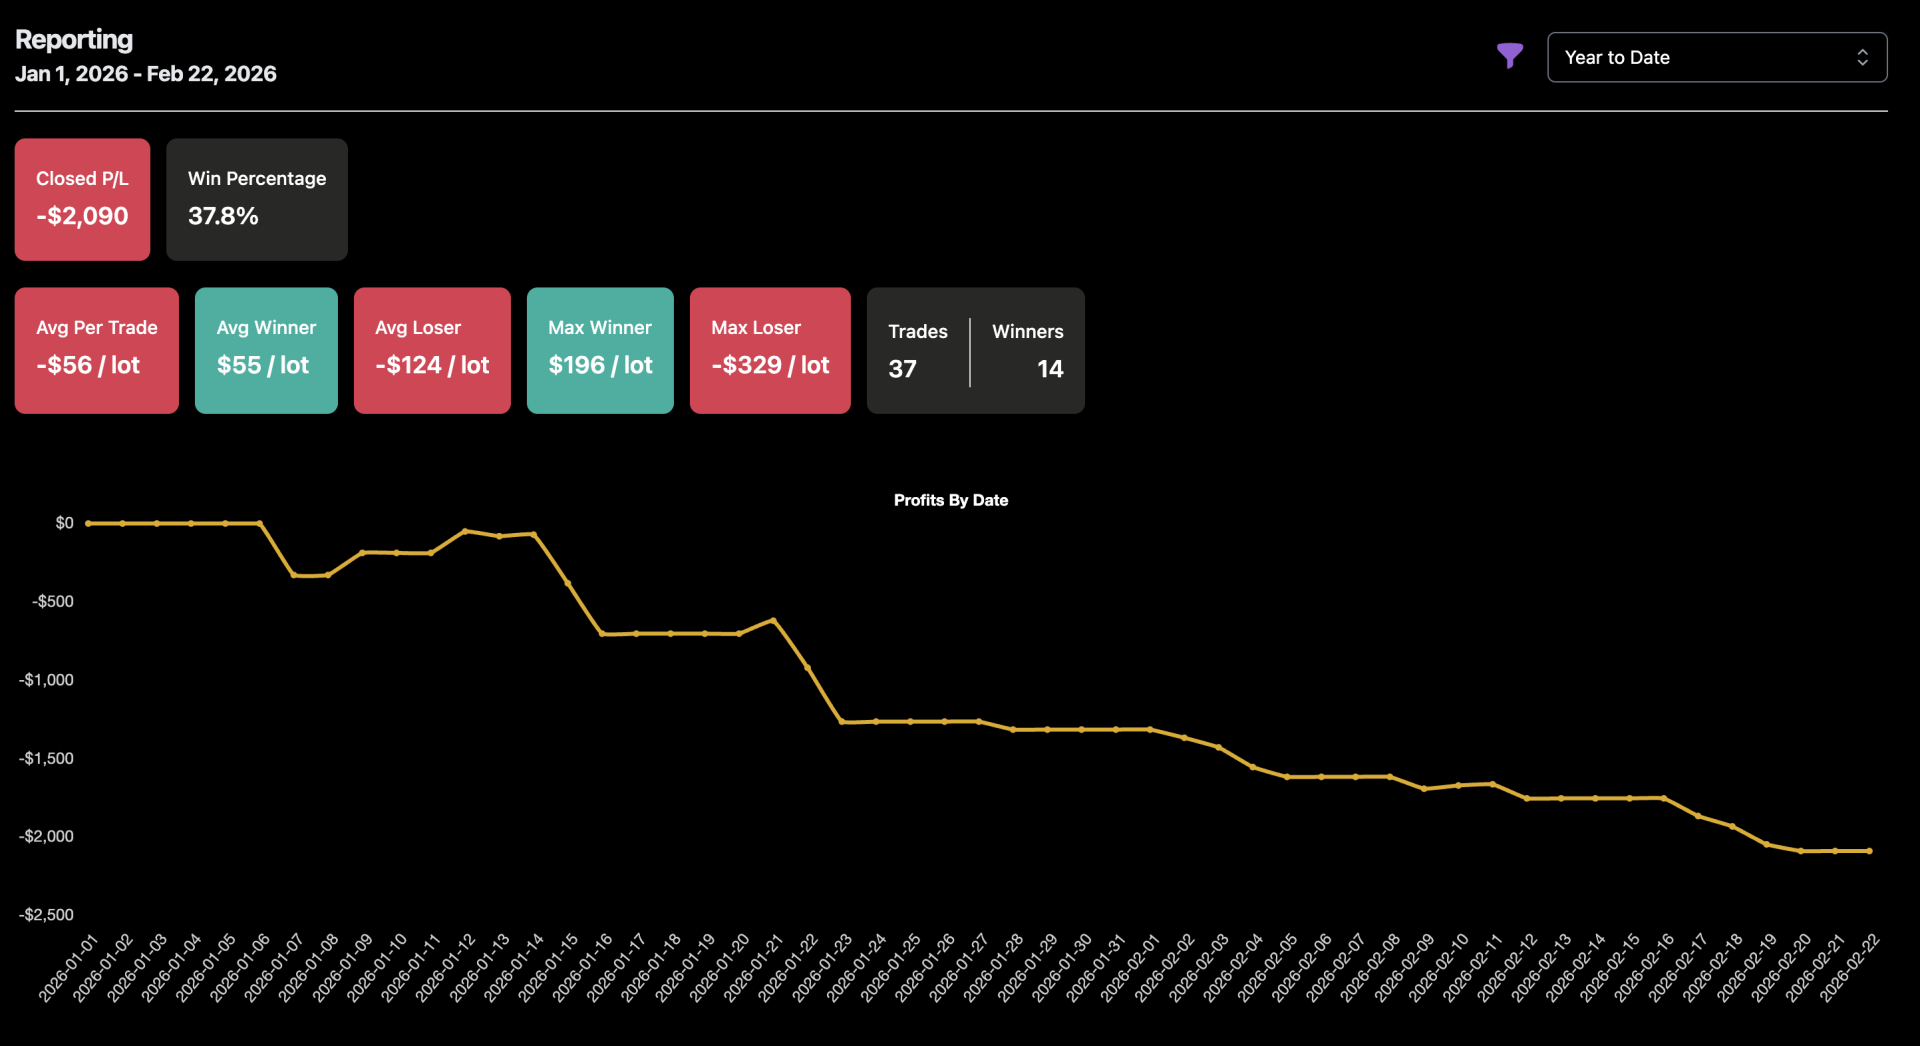Click the Winners count of 14
Image resolution: width=1920 pixels, height=1046 pixels.
coord(1049,369)
